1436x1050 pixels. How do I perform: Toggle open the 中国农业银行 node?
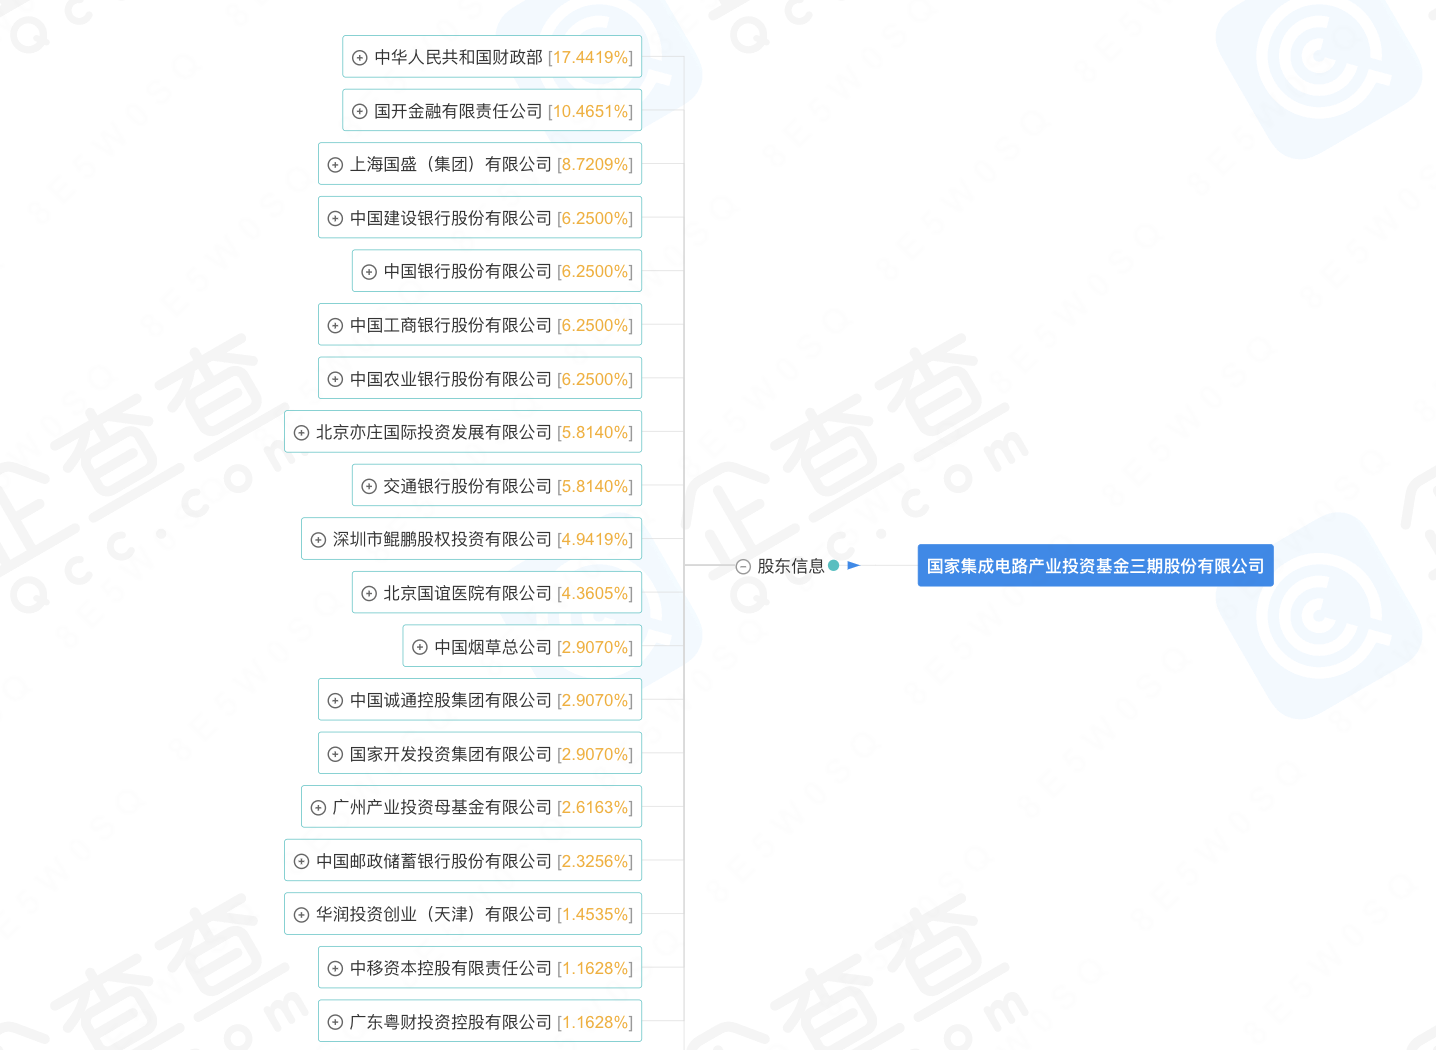point(334,378)
